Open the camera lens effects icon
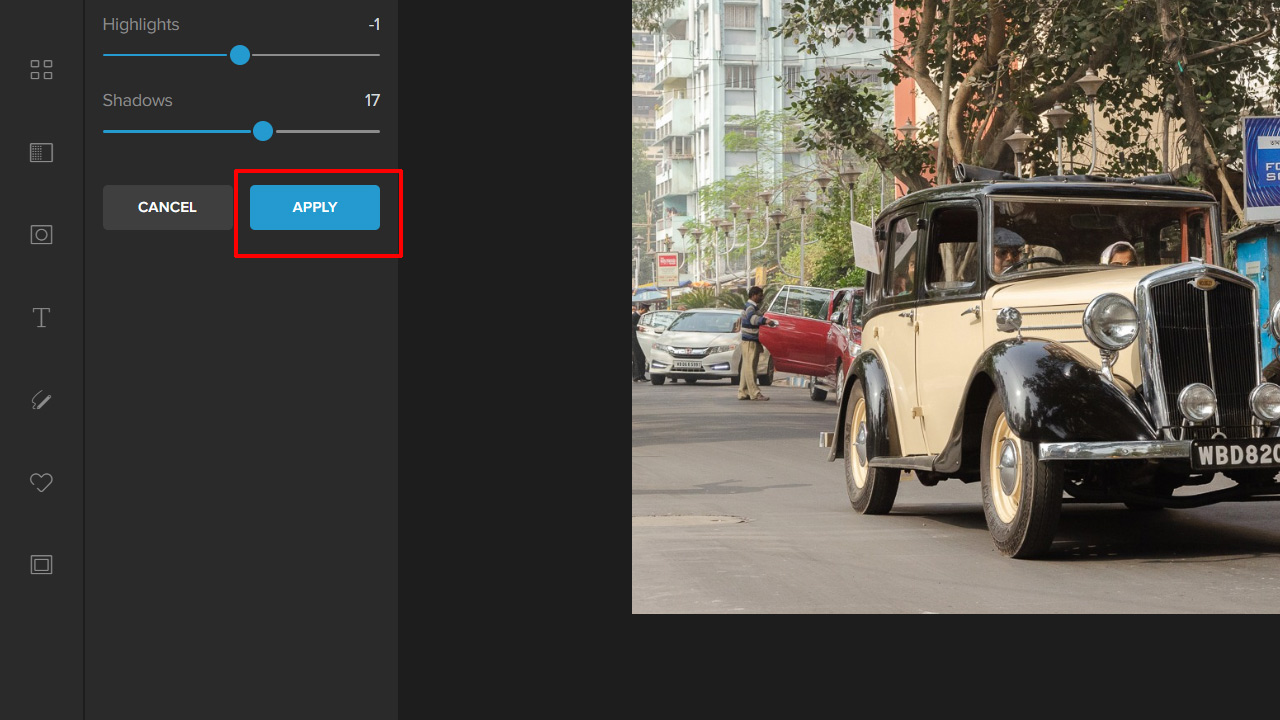This screenshot has width=1280, height=720. [41, 235]
